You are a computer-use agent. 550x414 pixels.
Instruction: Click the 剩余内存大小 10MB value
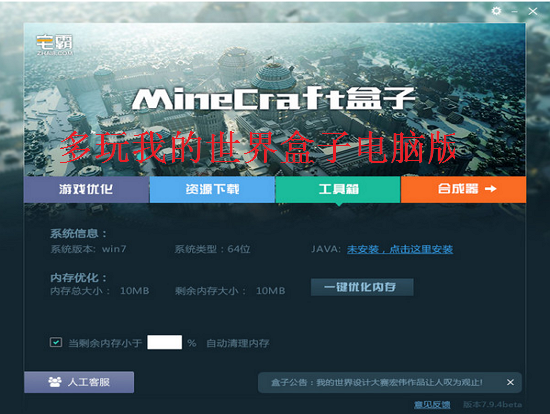[270, 291]
